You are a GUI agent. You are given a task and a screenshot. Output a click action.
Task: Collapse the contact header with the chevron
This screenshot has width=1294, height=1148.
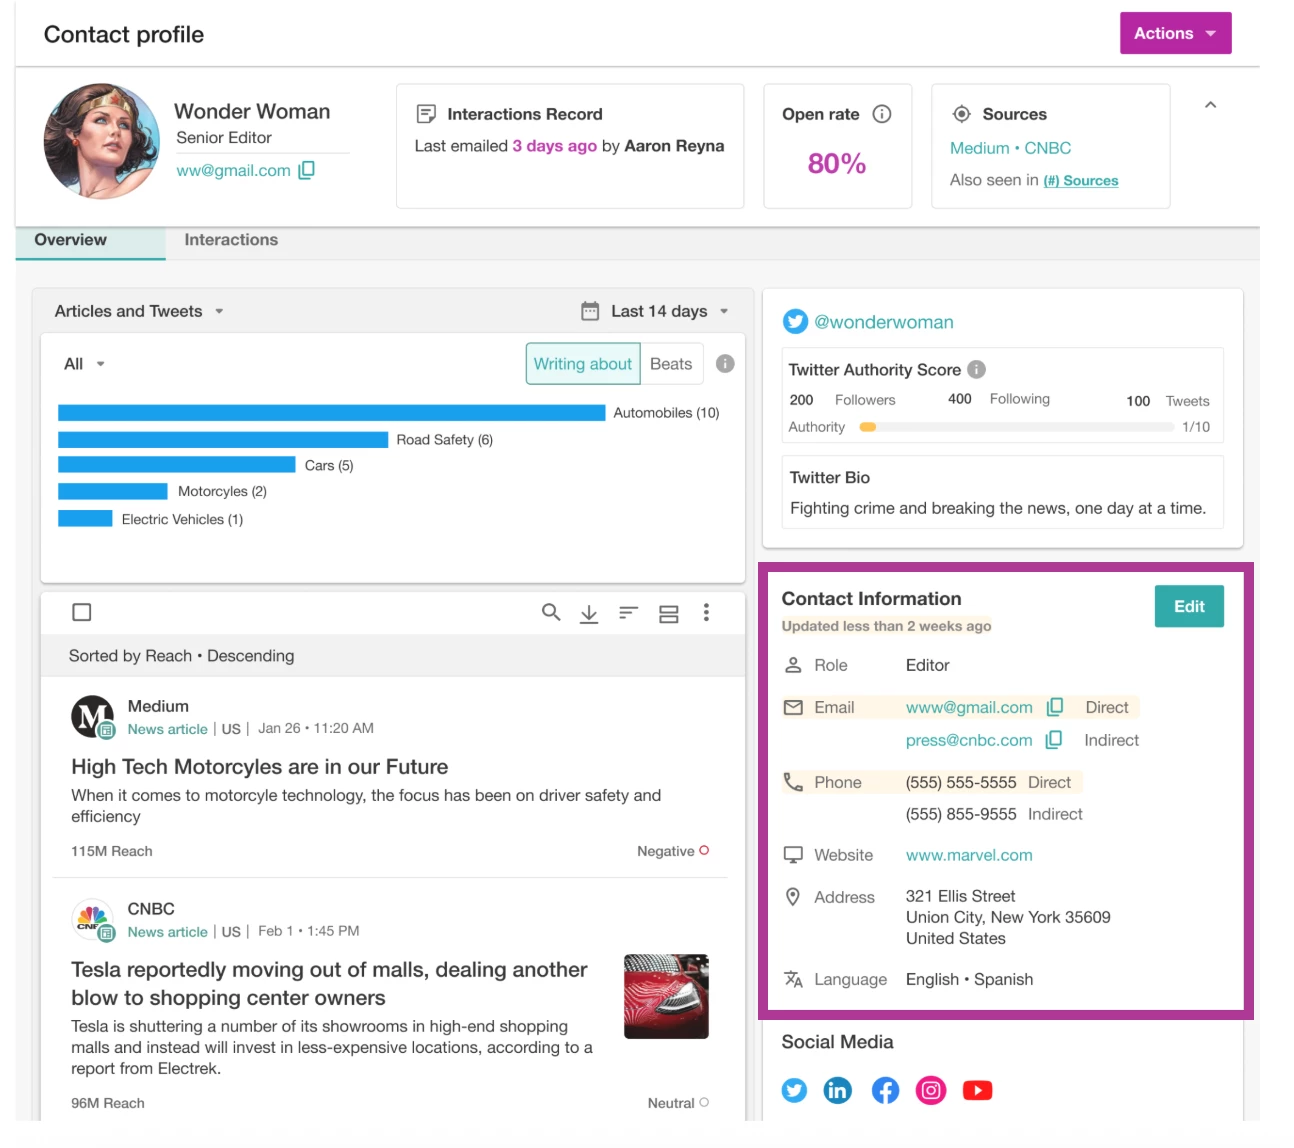click(x=1210, y=104)
